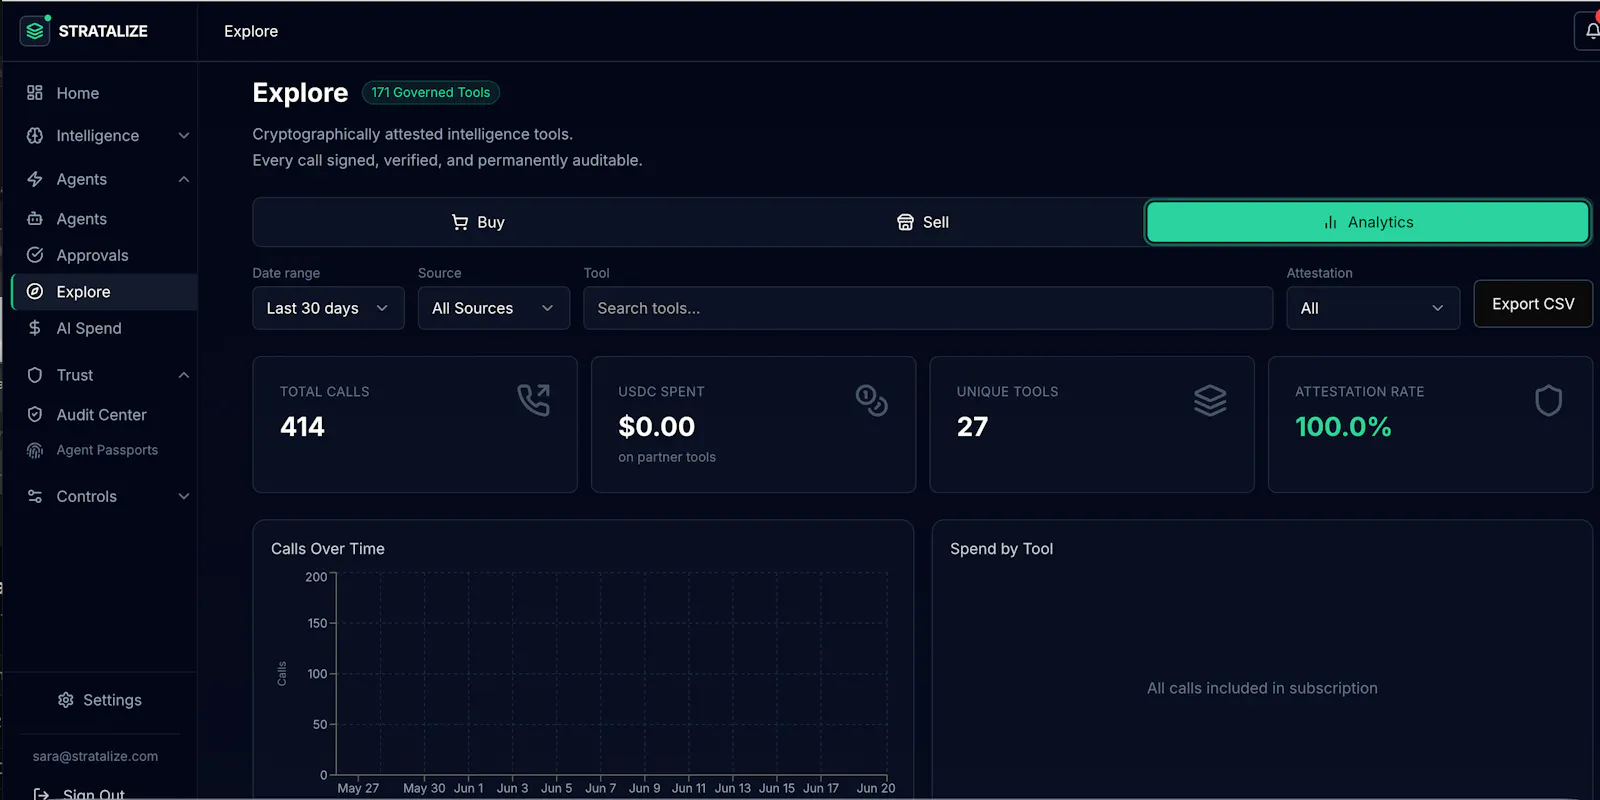Click the Total Calls phone icon
The image size is (1600, 800).
point(533,400)
